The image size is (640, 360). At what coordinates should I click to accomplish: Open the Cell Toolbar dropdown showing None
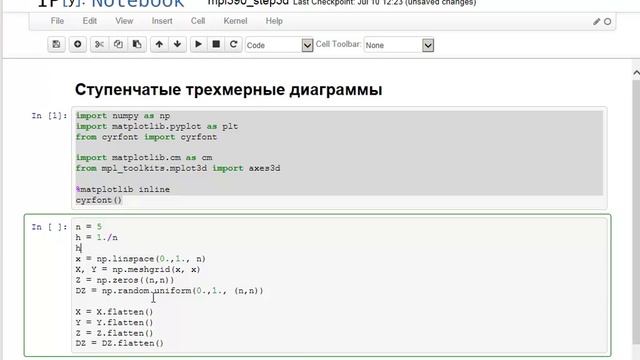pos(399,45)
